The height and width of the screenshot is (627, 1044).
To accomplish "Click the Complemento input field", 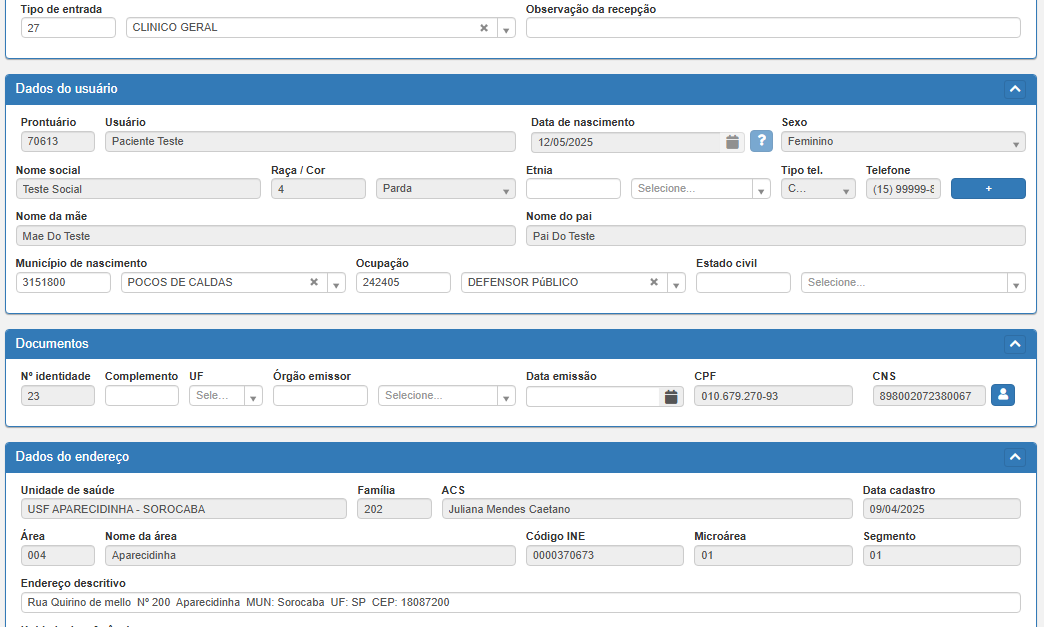I will click(x=141, y=396).
